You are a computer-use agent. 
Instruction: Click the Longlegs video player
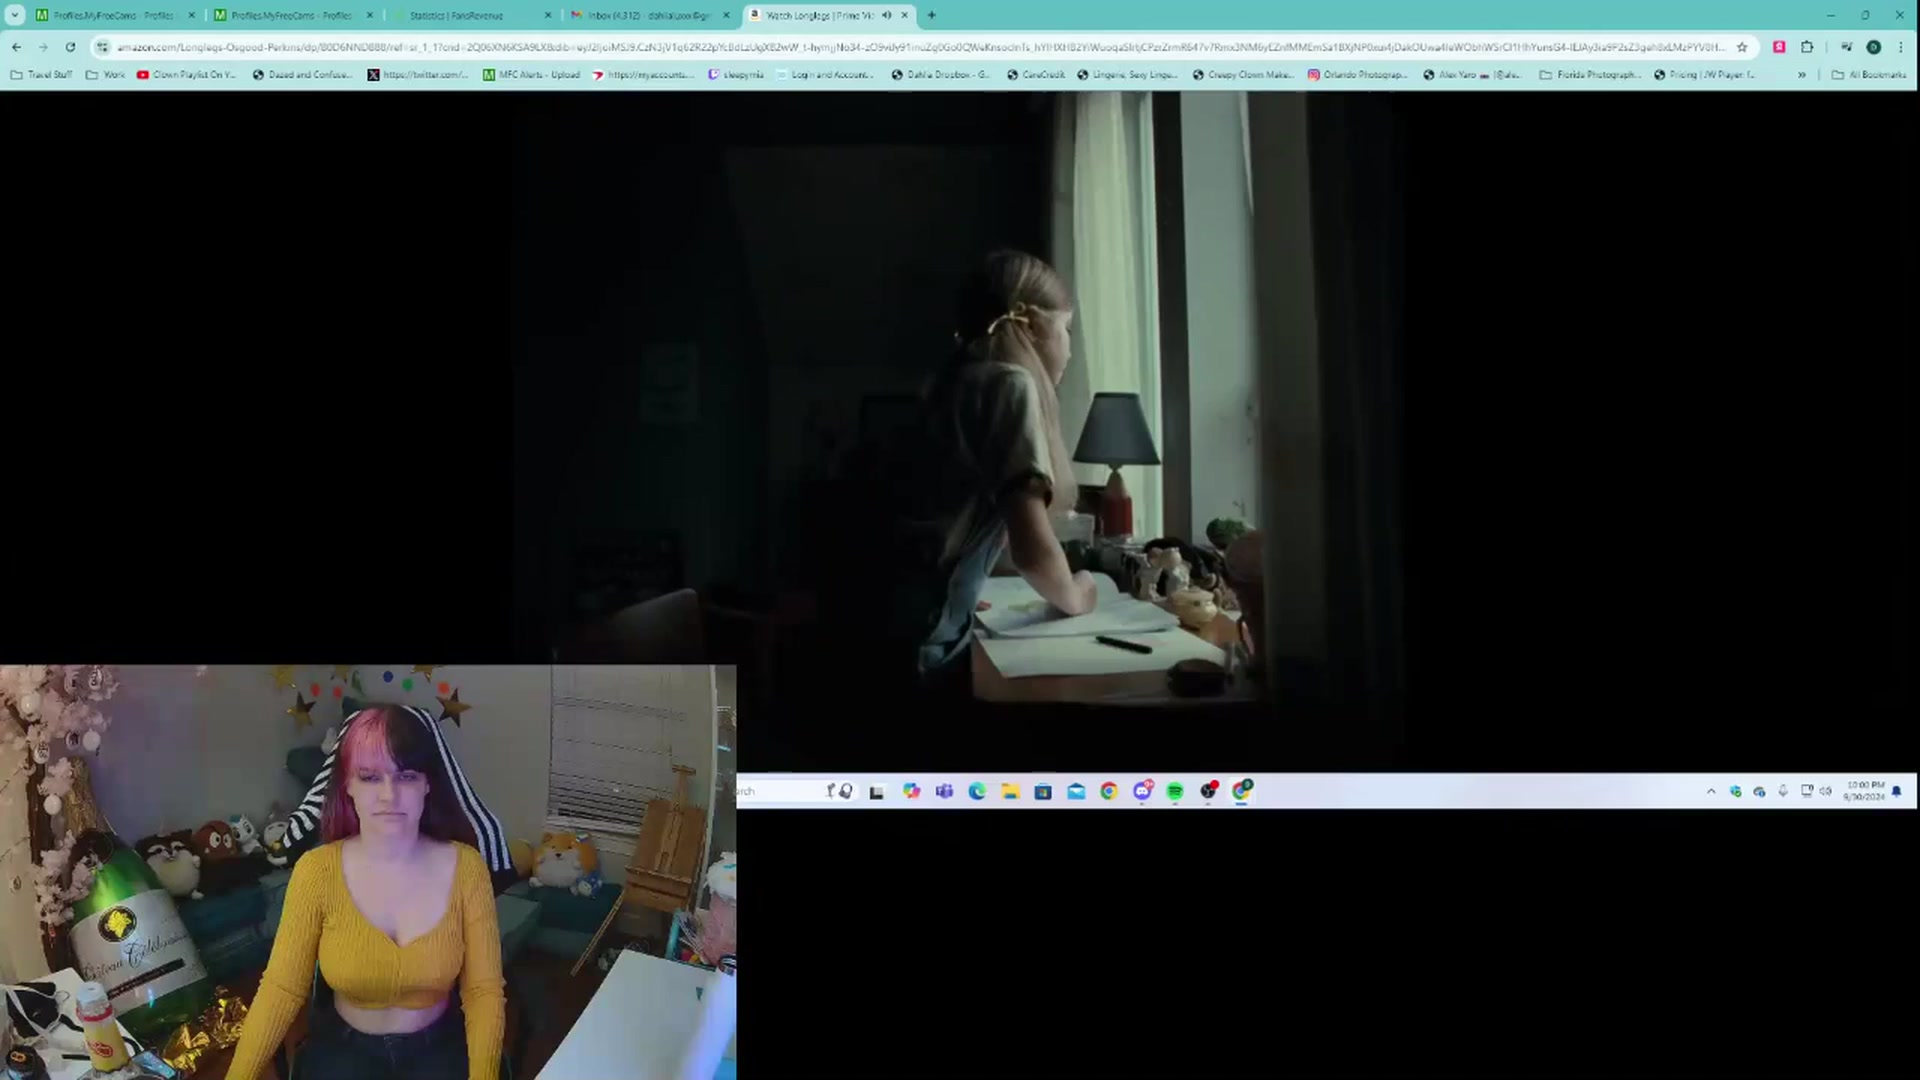pyautogui.click(x=960, y=430)
